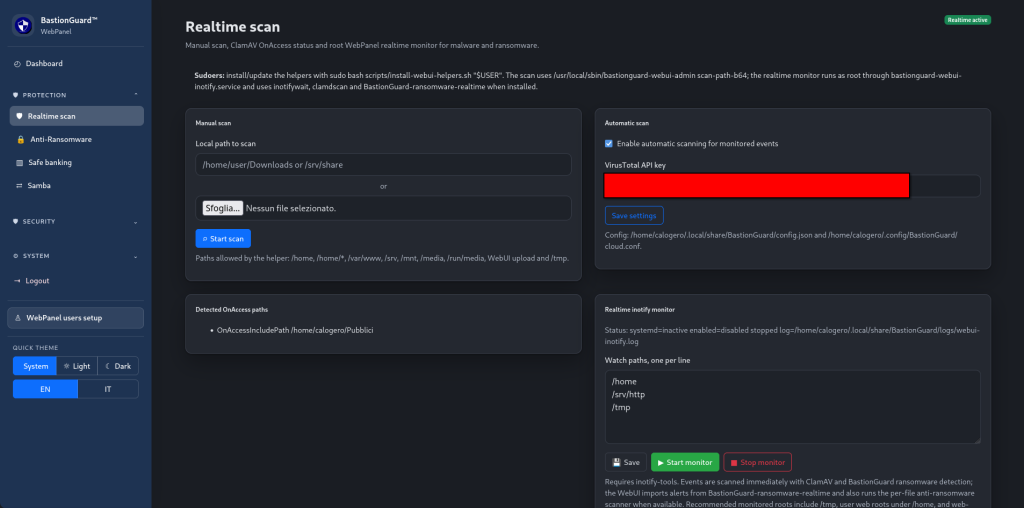Click the Dashboard clock icon
Screen dimensions: 1024x508
point(17,63)
